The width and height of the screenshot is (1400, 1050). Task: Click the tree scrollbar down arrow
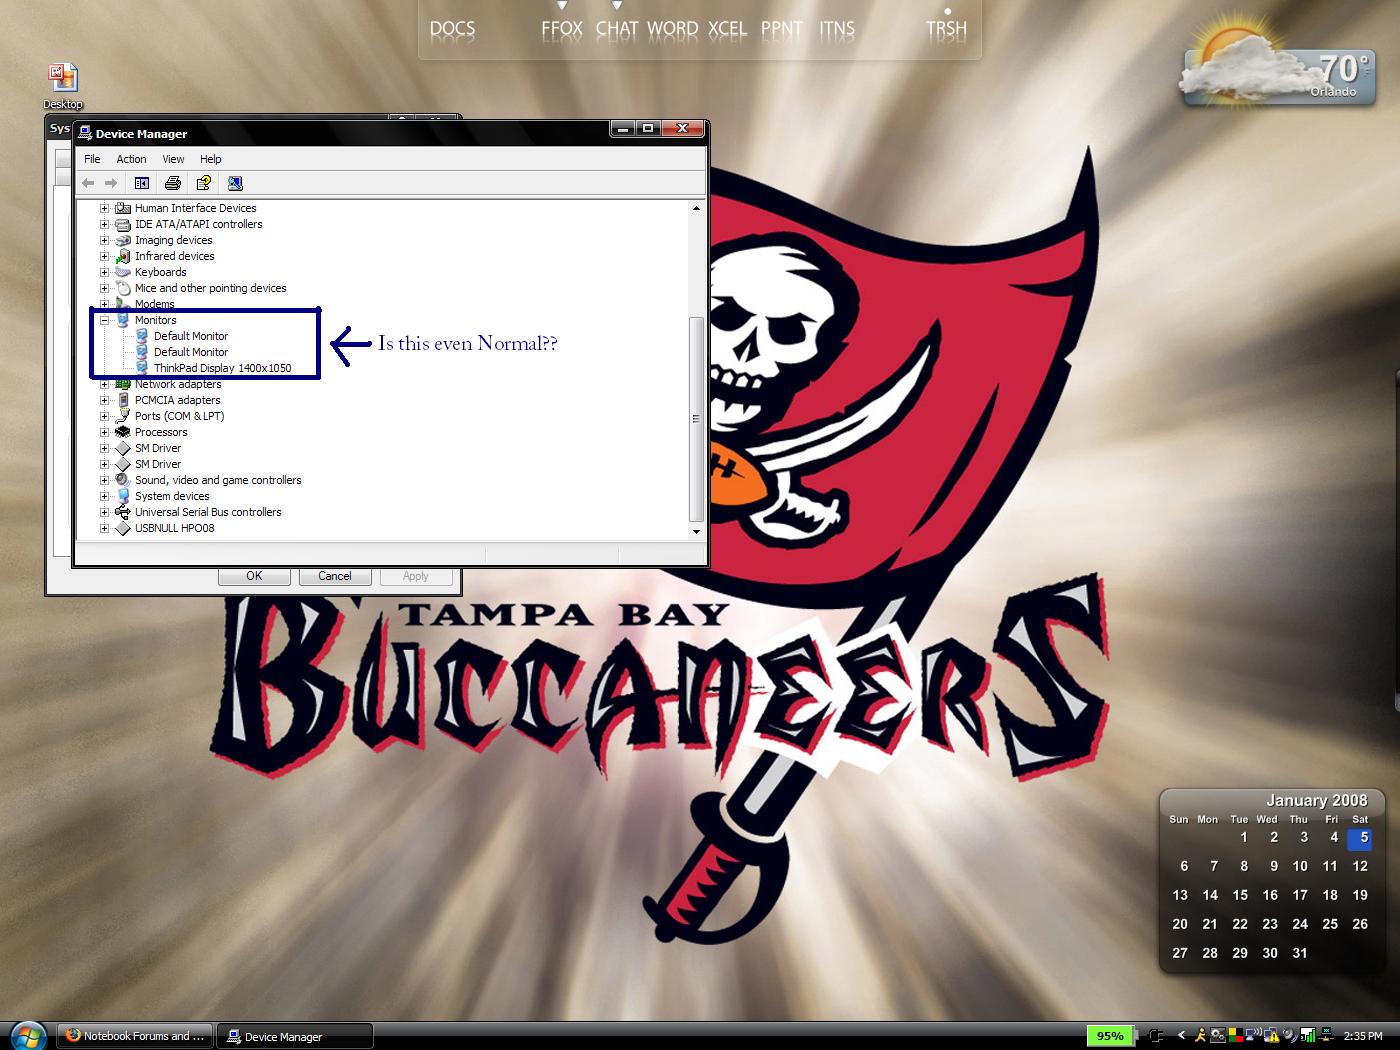(x=697, y=532)
